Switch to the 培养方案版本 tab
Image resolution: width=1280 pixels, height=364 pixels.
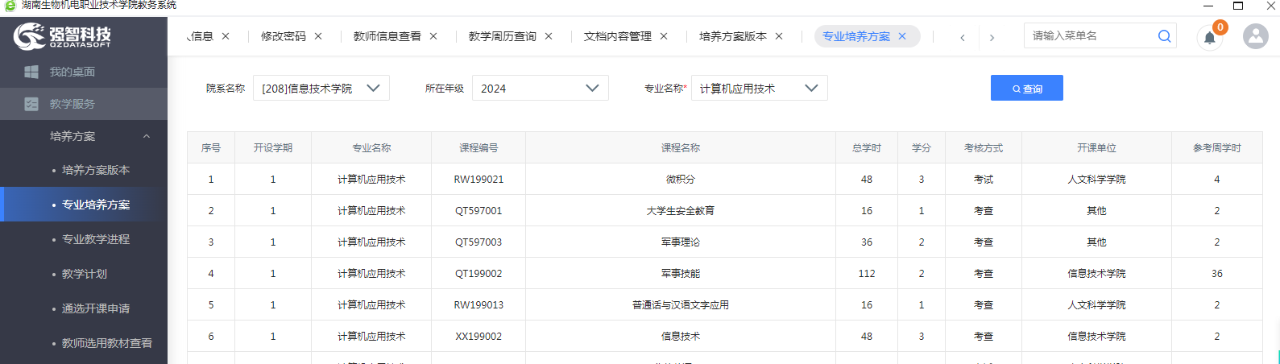(x=733, y=36)
